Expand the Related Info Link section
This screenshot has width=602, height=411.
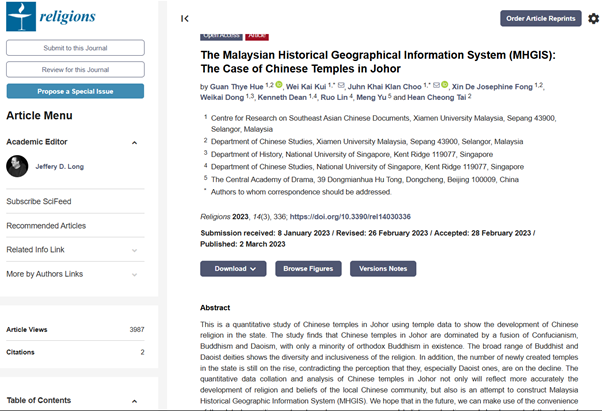click(135, 250)
